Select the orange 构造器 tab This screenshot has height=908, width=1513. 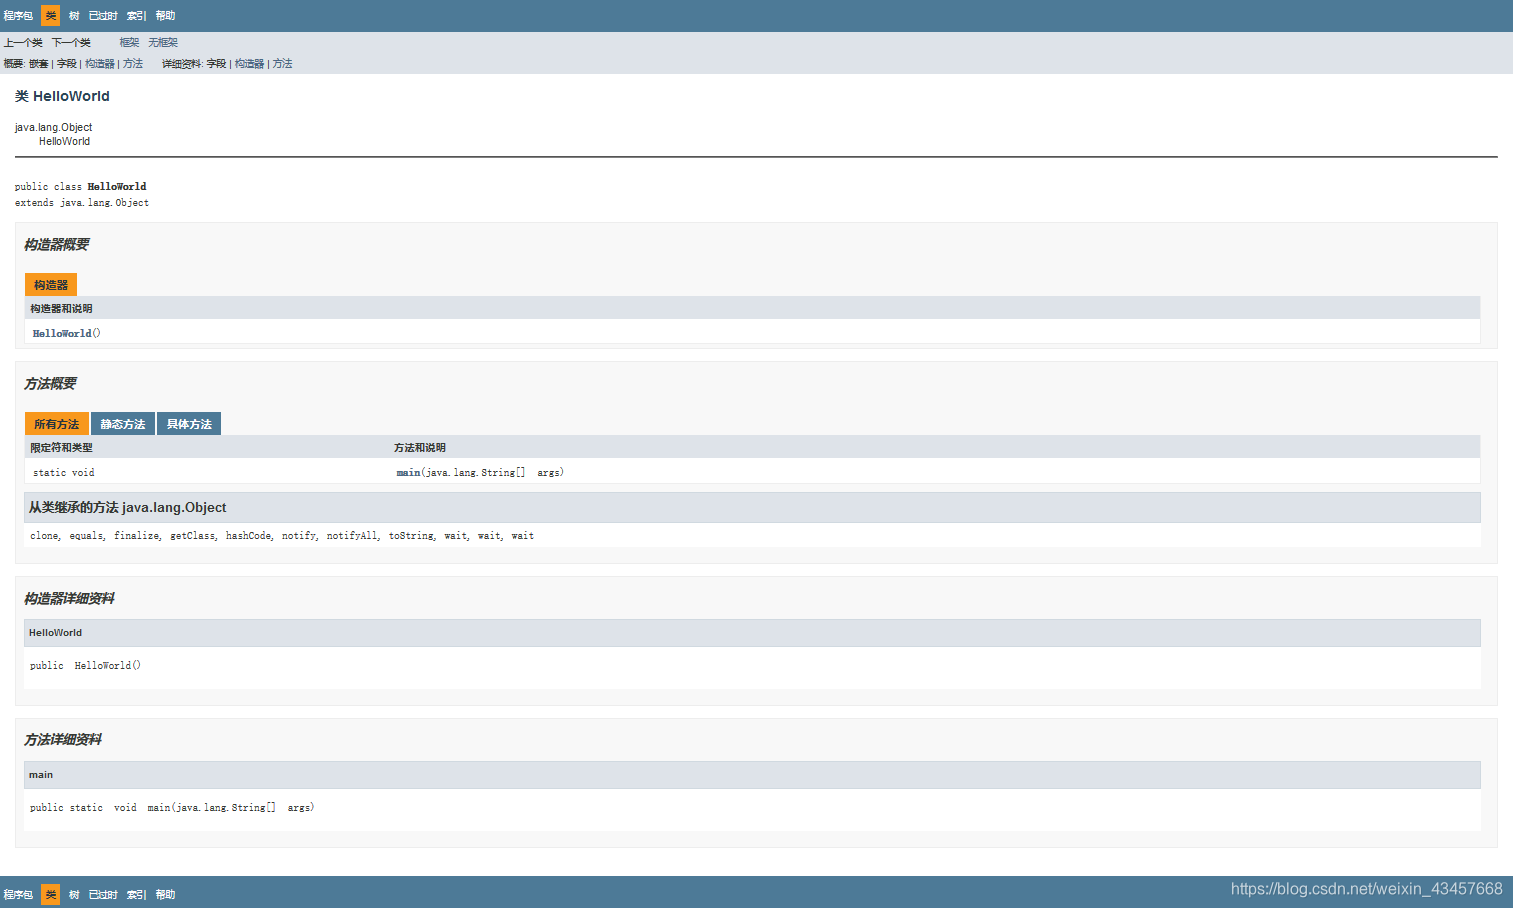coord(51,285)
